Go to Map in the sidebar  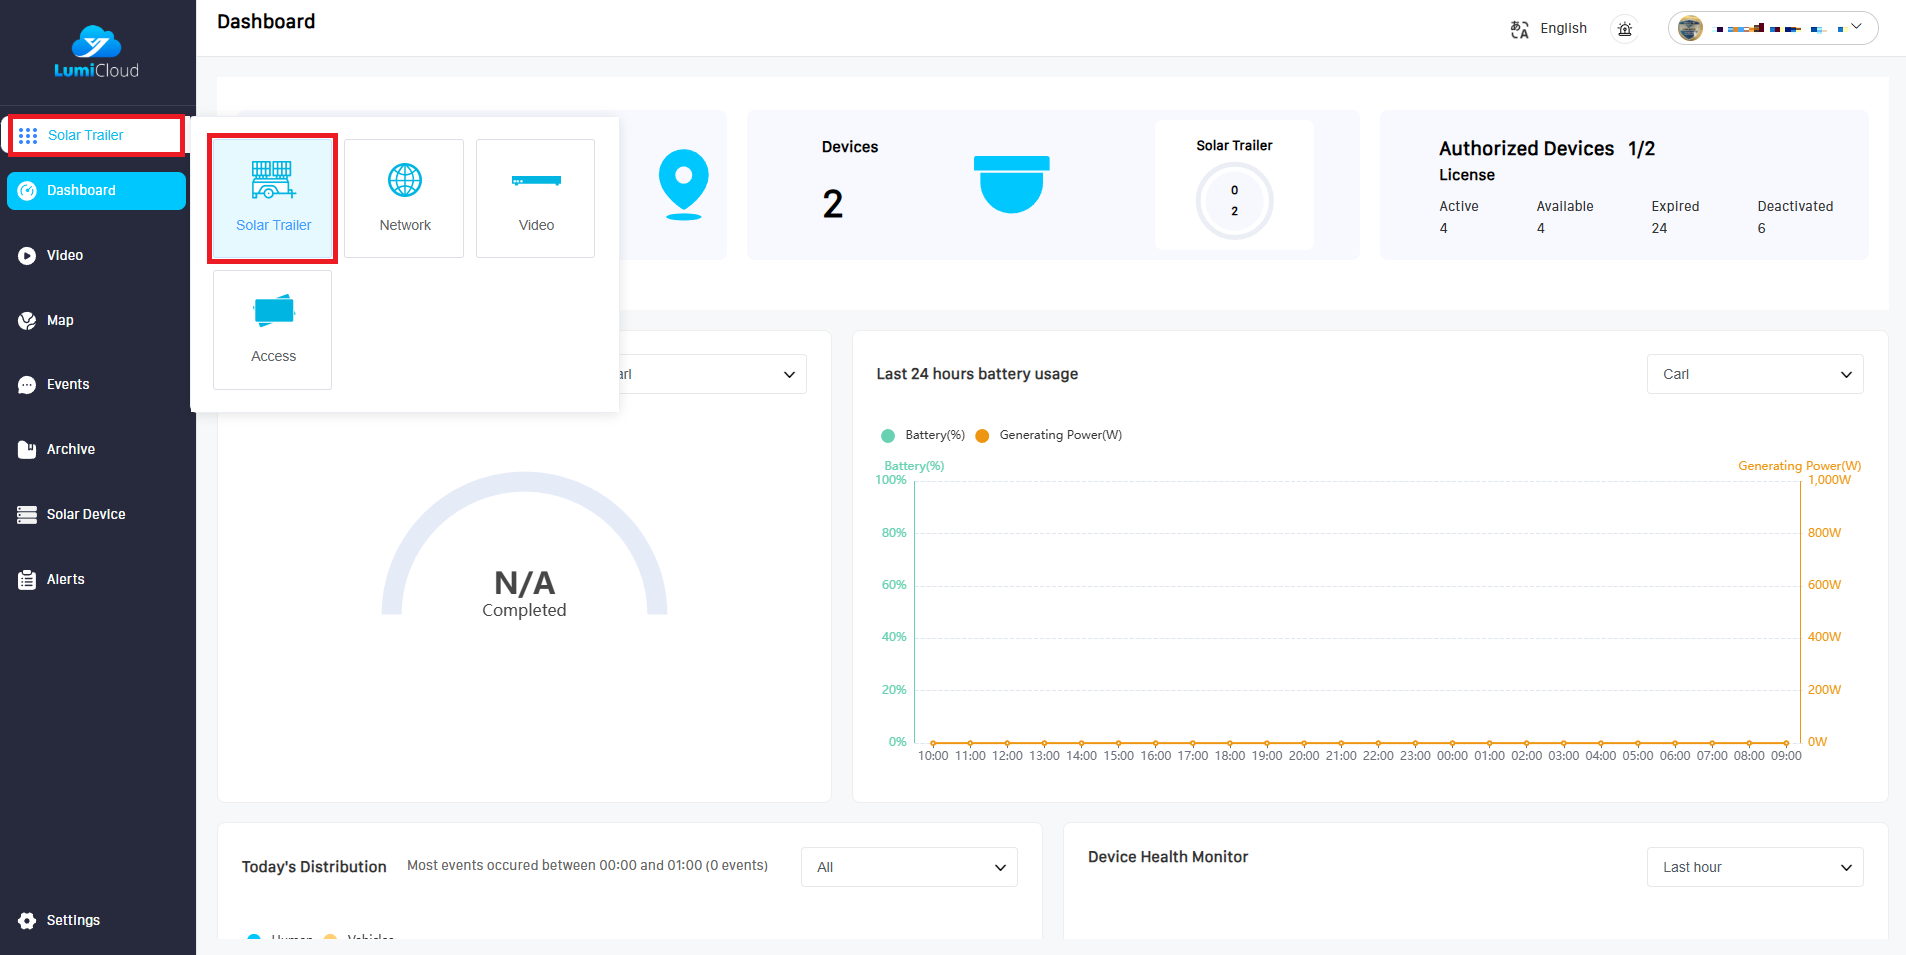click(x=60, y=320)
